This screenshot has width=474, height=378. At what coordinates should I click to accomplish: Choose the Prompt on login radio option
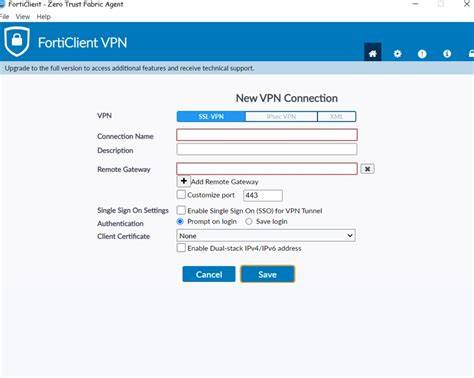pyautogui.click(x=180, y=221)
